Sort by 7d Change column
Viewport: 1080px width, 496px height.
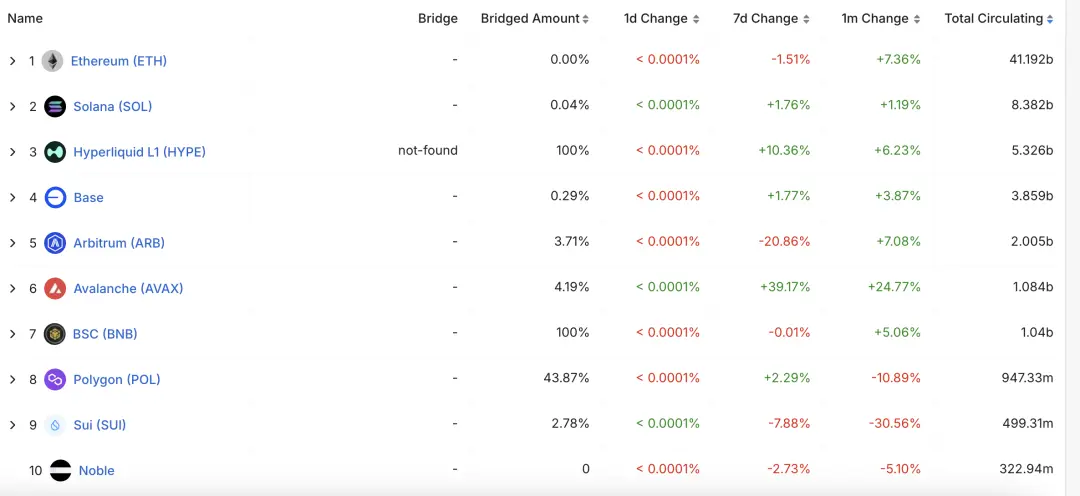(767, 19)
